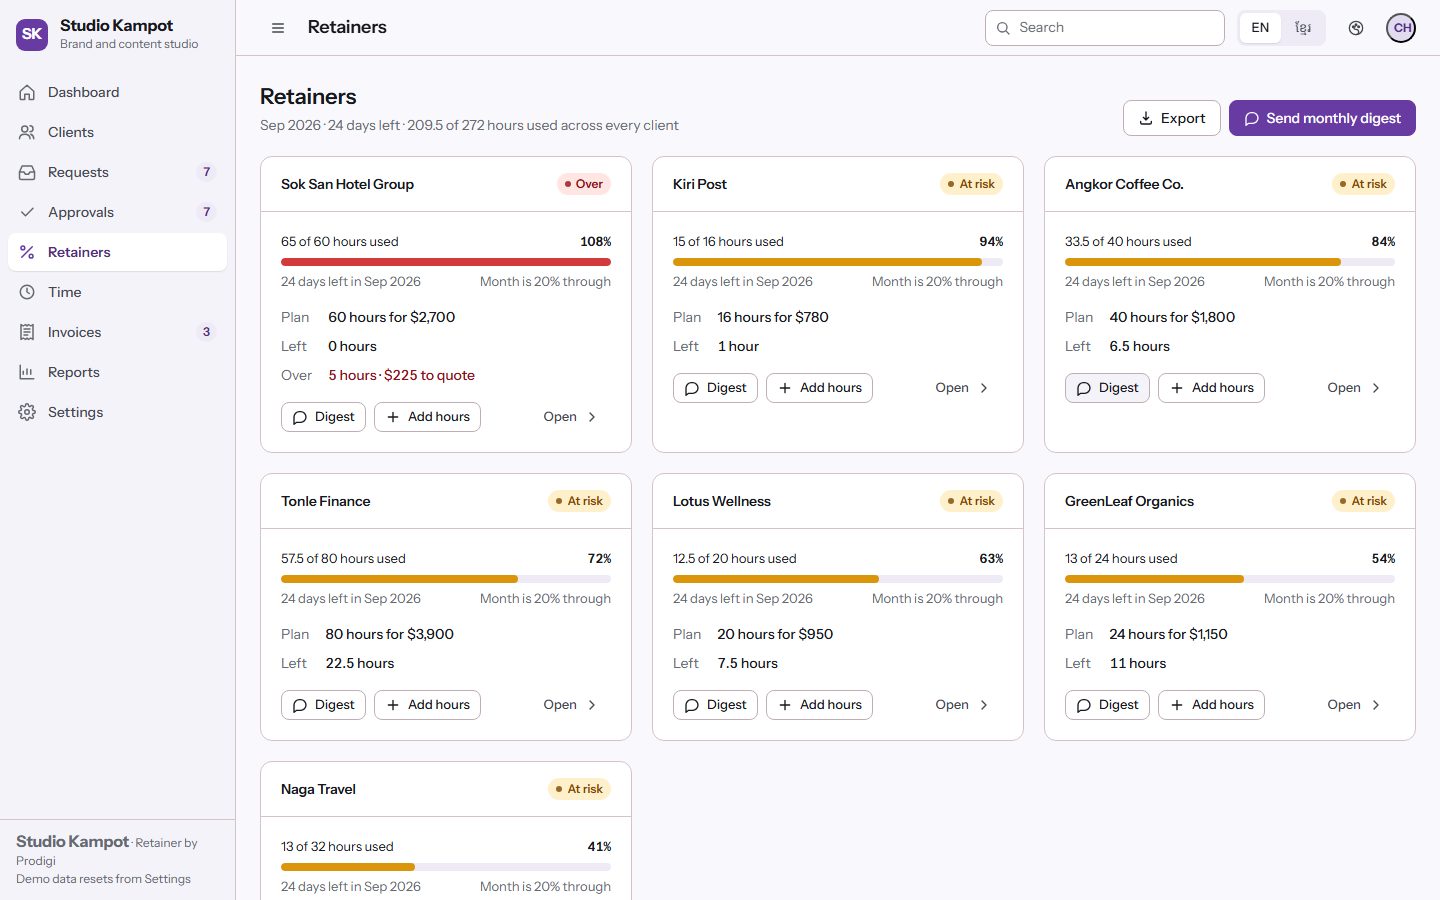Click the Requests inbox icon

point(27,172)
